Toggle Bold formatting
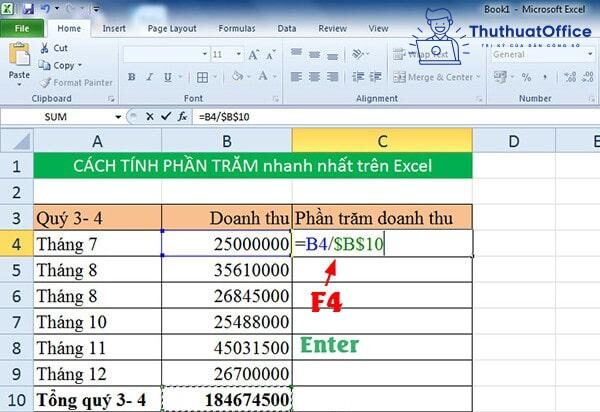The image size is (600, 412). coord(131,77)
